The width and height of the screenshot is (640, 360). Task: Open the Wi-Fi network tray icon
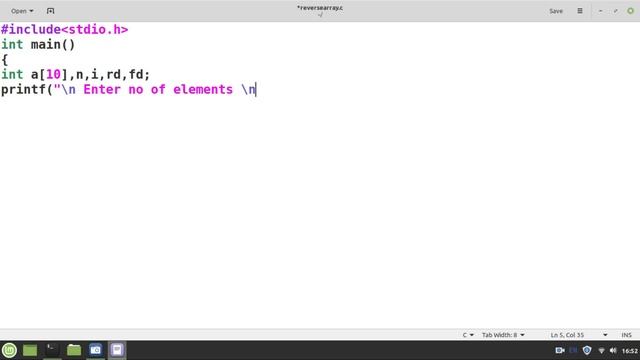[601, 351]
